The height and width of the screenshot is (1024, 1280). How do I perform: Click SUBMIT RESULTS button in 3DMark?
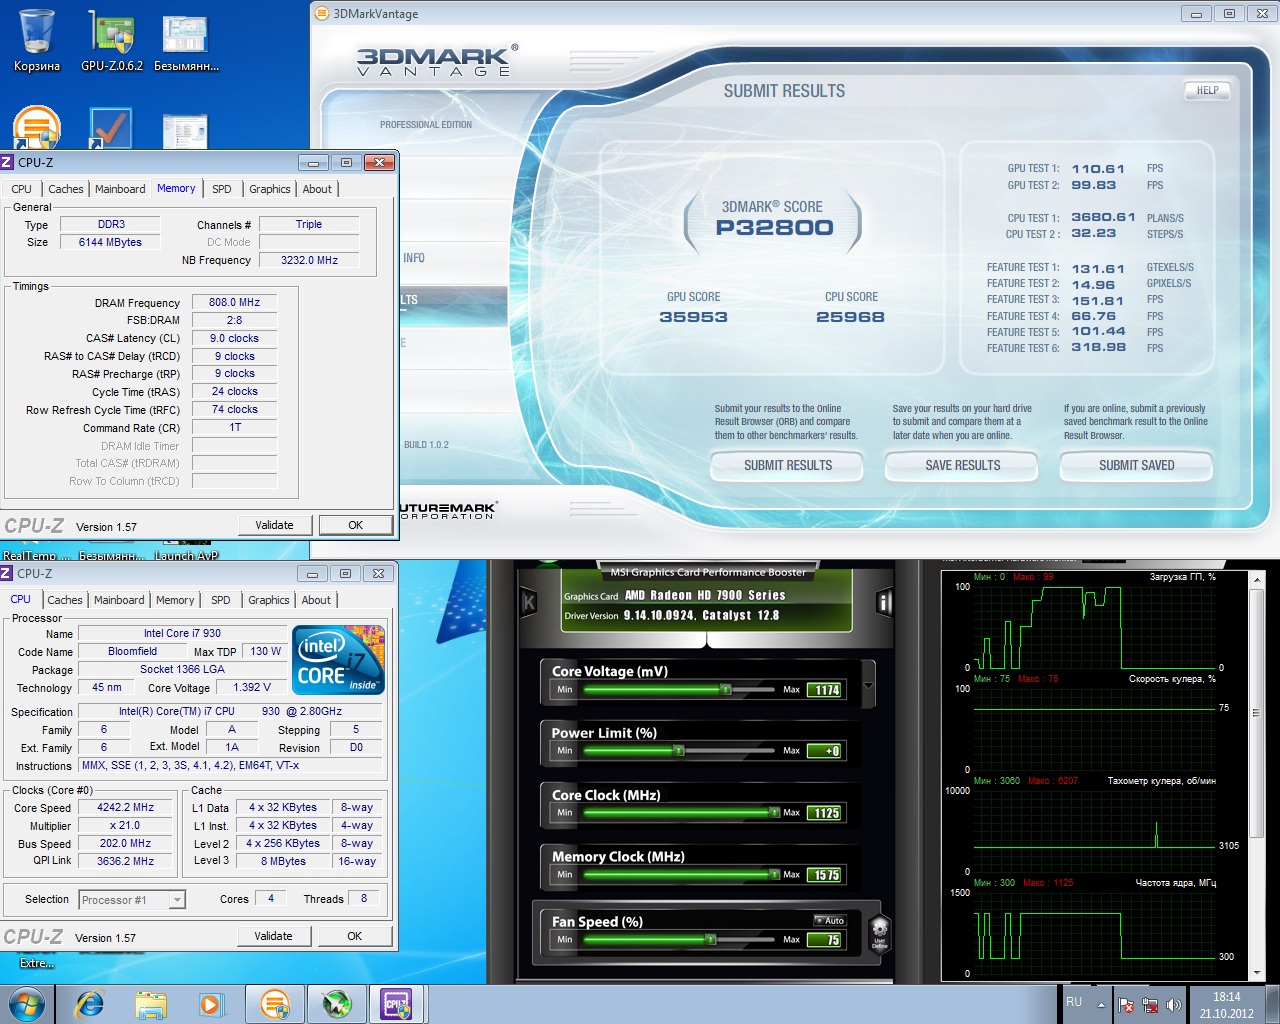pyautogui.click(x=787, y=465)
